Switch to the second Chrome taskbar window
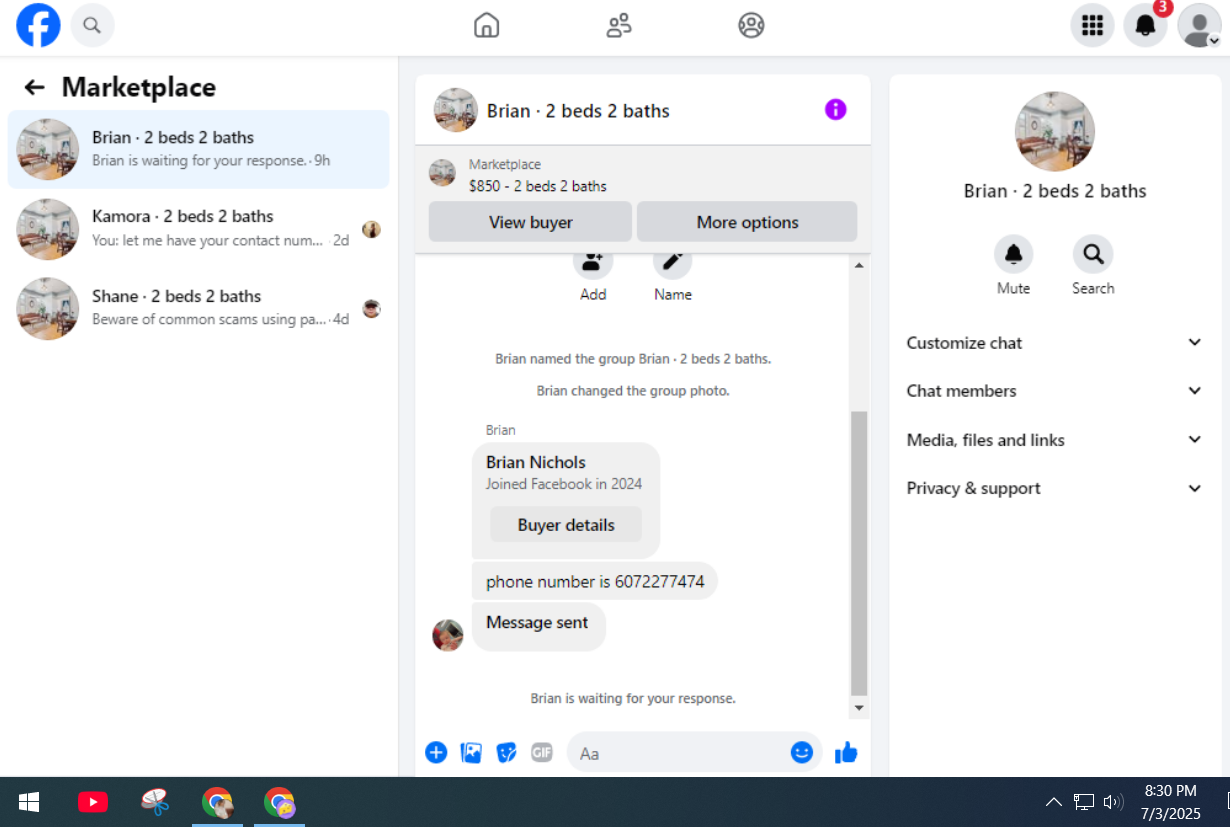The height and width of the screenshot is (827, 1230). pyautogui.click(x=279, y=802)
